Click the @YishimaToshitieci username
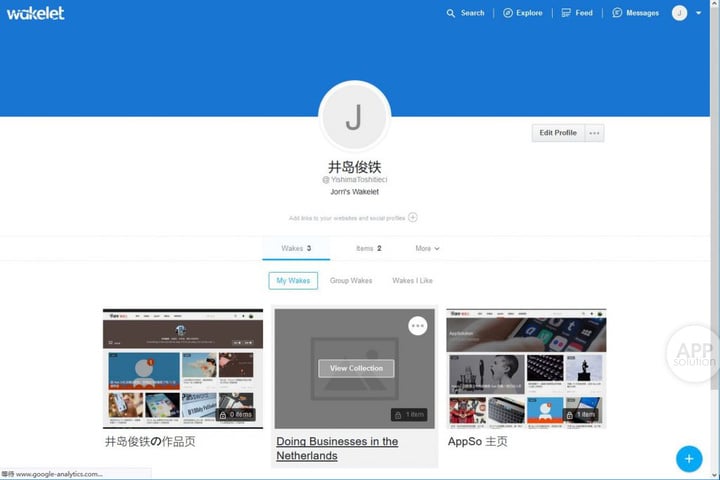 click(354, 180)
